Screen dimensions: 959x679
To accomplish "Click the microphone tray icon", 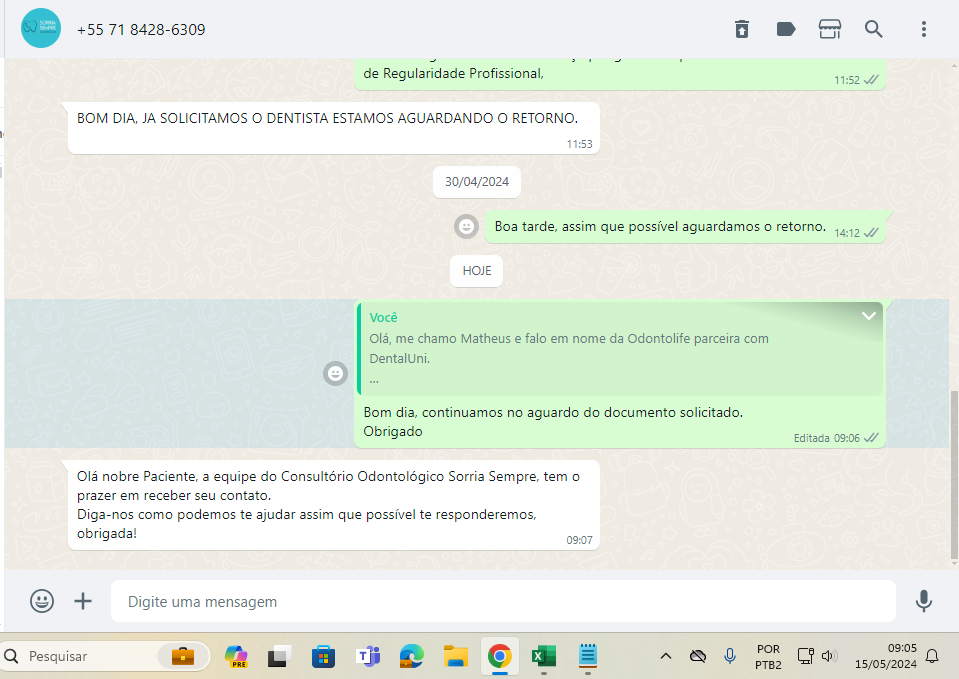I will coord(730,656).
